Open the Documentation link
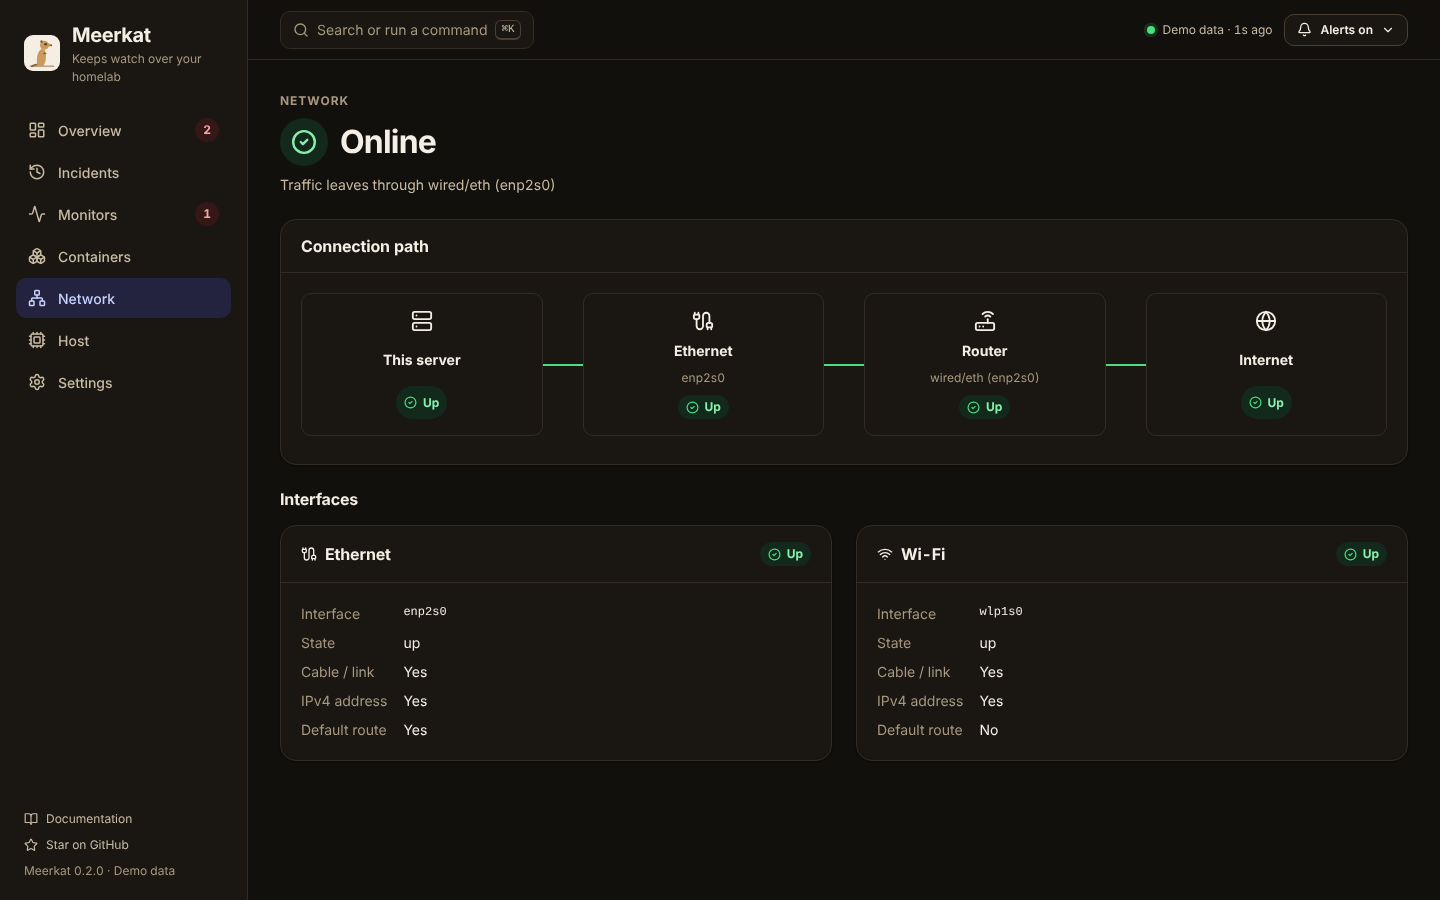The width and height of the screenshot is (1440, 900). pyautogui.click(x=78, y=819)
